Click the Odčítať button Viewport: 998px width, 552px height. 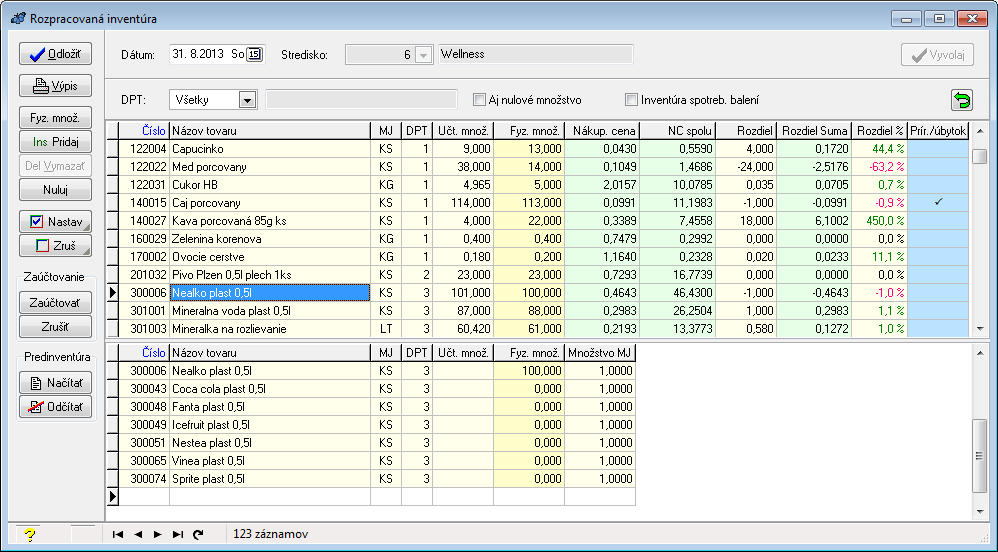click(x=55, y=407)
